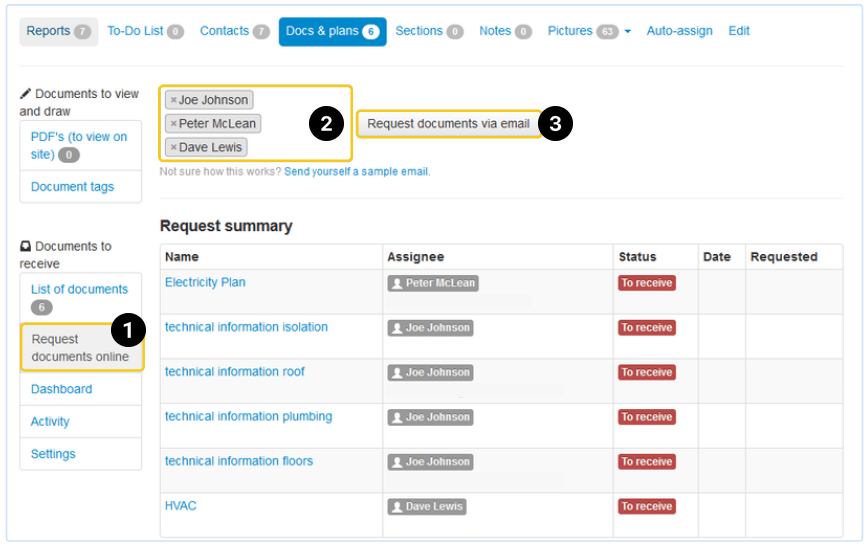Open Electricity Plan document link
The height and width of the screenshot is (548, 868).
[205, 283]
